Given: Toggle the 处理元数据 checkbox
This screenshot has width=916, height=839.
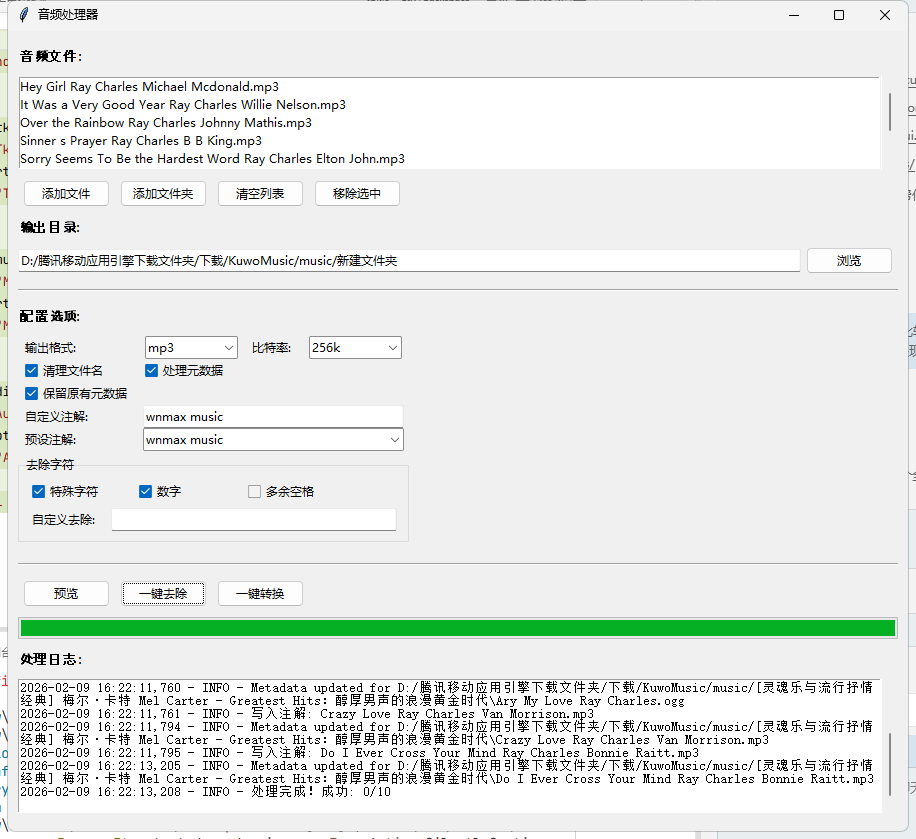Looking at the screenshot, I should [x=151, y=370].
